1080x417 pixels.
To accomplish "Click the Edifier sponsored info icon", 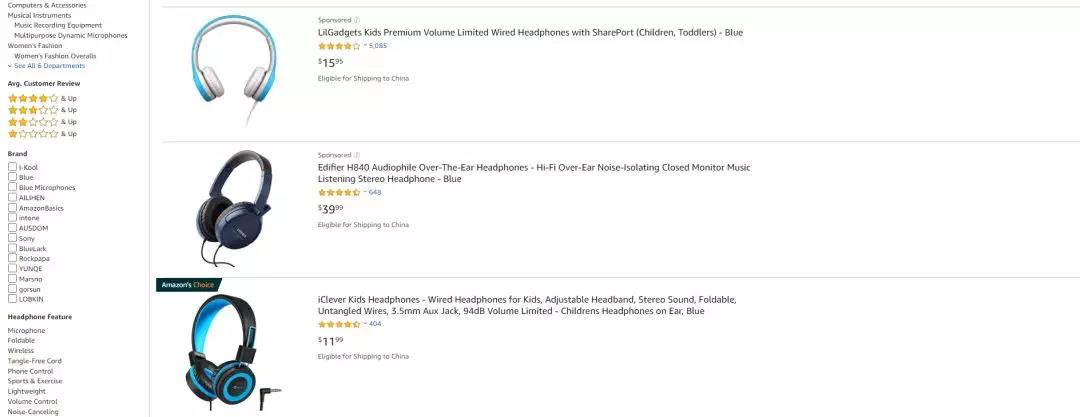I will point(357,155).
